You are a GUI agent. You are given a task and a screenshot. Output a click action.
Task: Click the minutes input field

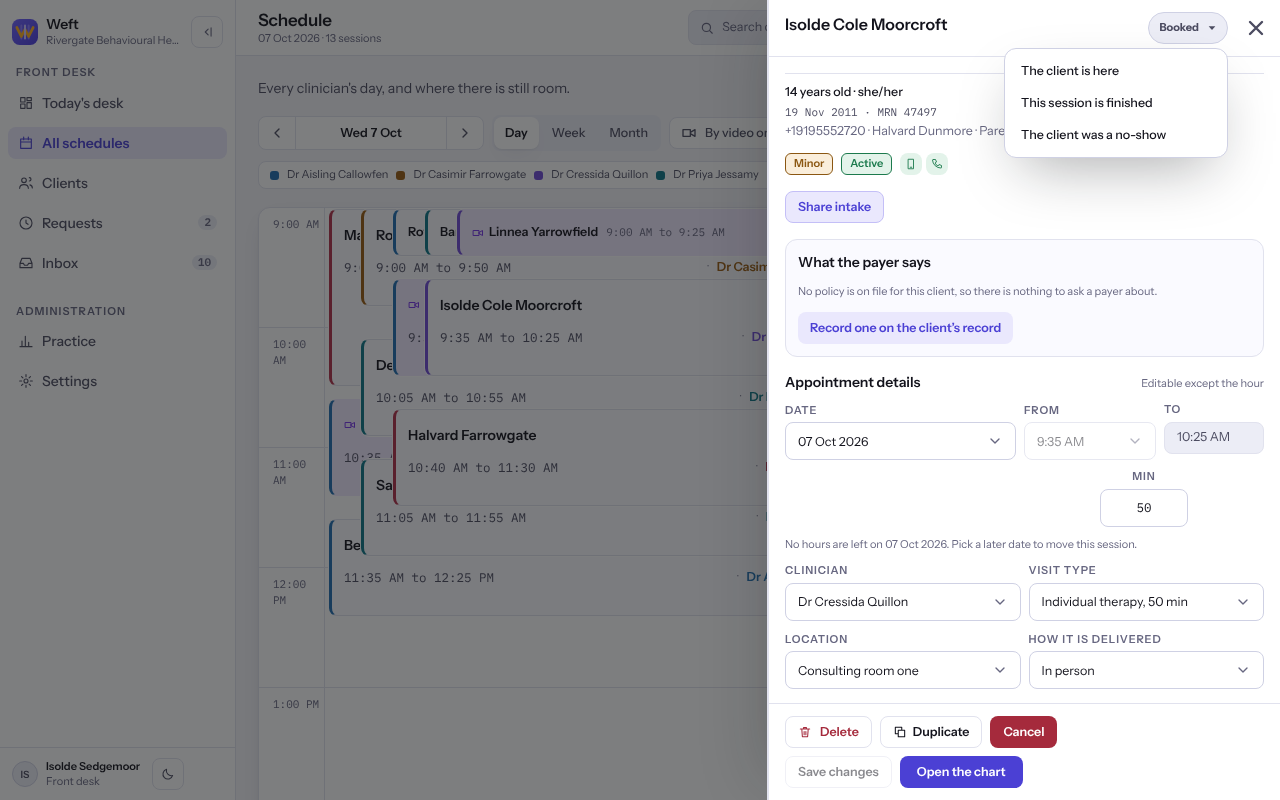(x=1144, y=508)
